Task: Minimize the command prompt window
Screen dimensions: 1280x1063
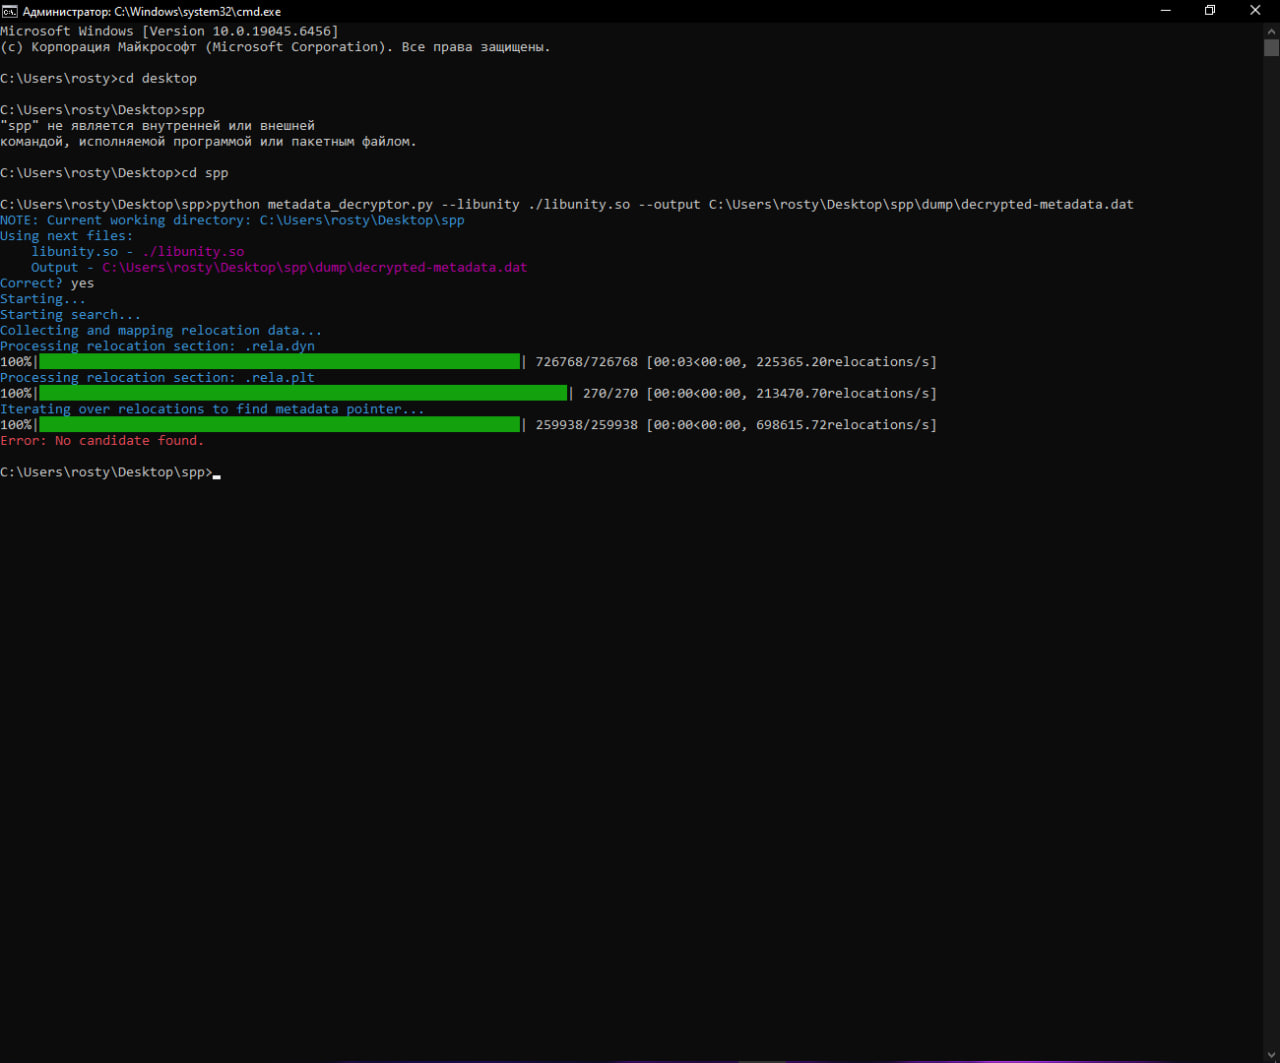Action: 1166,11
